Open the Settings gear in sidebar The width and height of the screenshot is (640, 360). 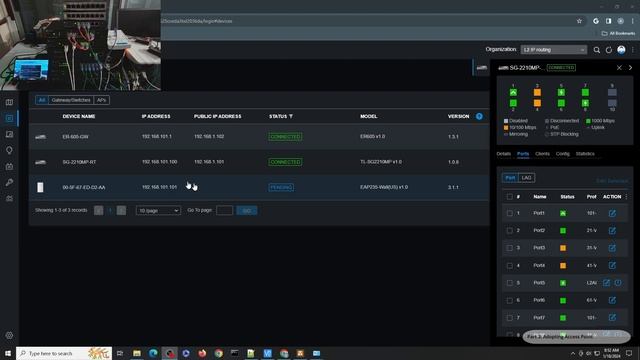[x=9, y=336]
